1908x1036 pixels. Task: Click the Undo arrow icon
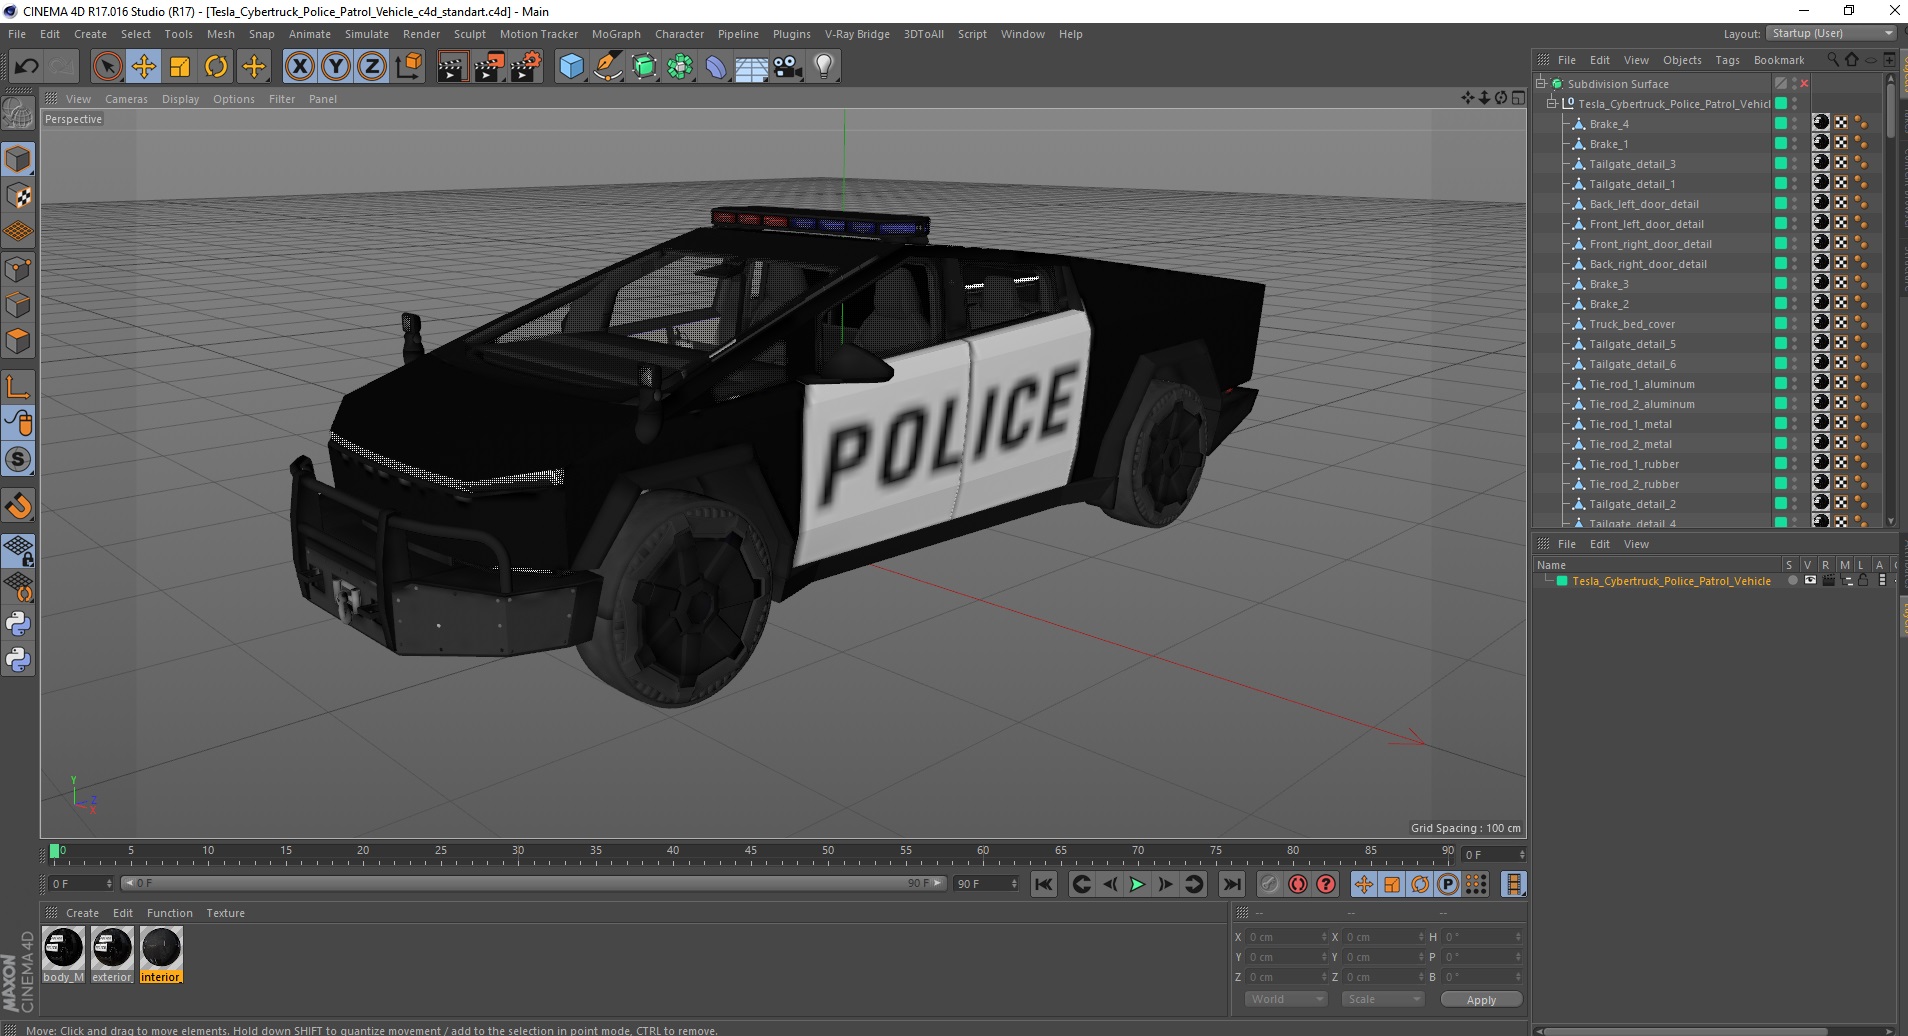(26, 67)
